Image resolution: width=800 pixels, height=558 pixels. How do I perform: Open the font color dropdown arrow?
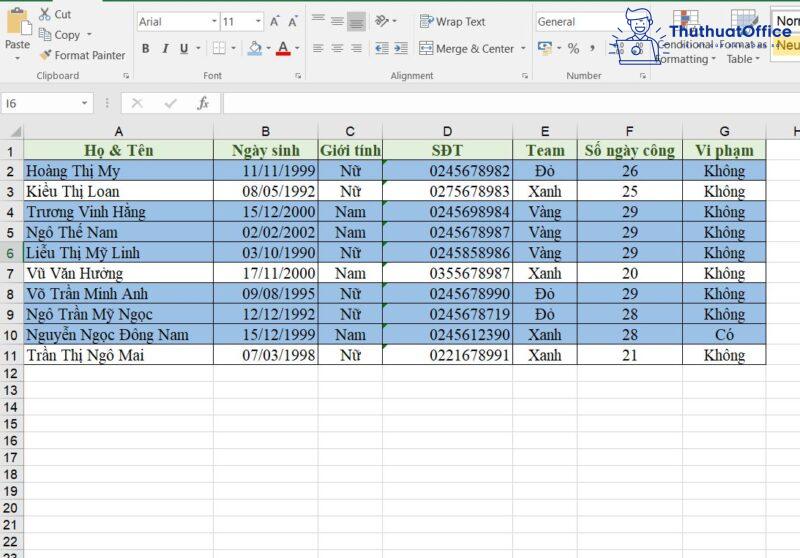pos(297,48)
